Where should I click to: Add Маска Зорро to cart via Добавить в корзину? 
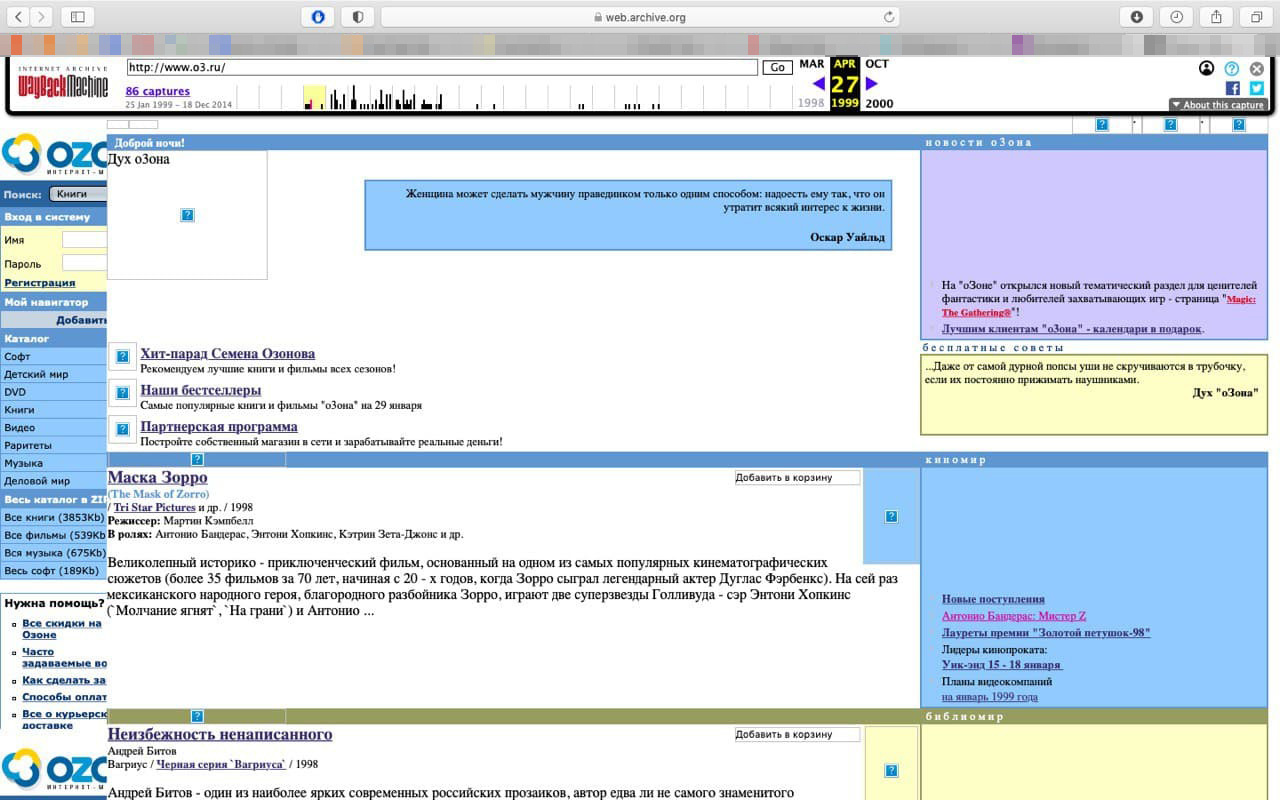point(797,478)
